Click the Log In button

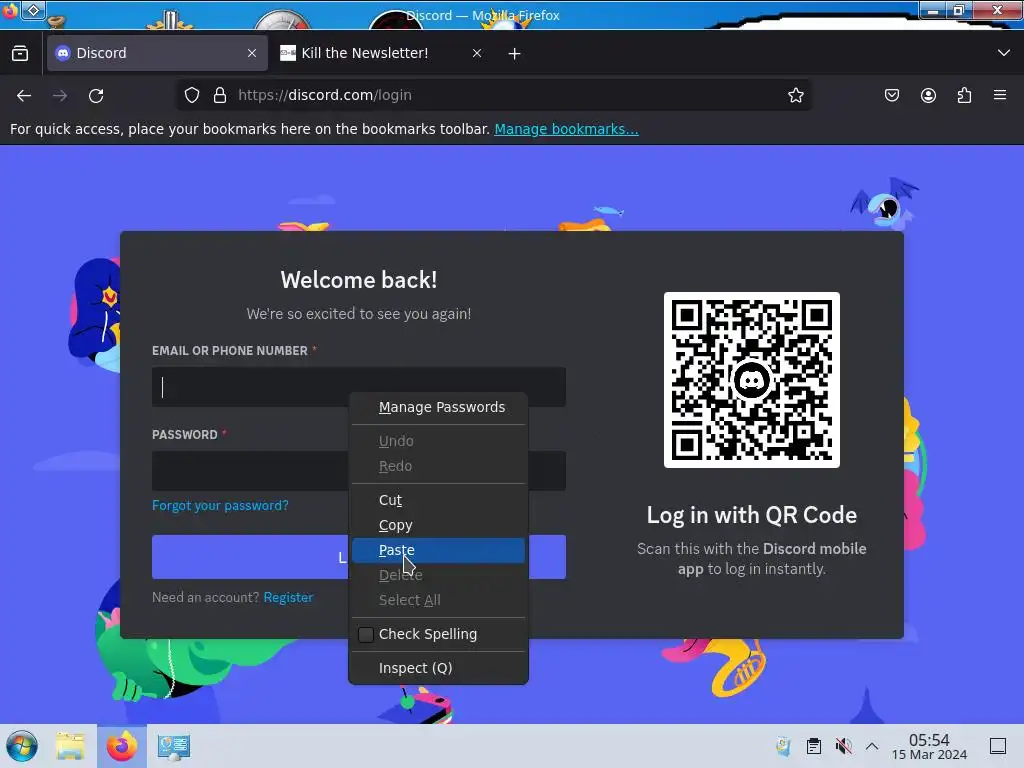click(250, 557)
